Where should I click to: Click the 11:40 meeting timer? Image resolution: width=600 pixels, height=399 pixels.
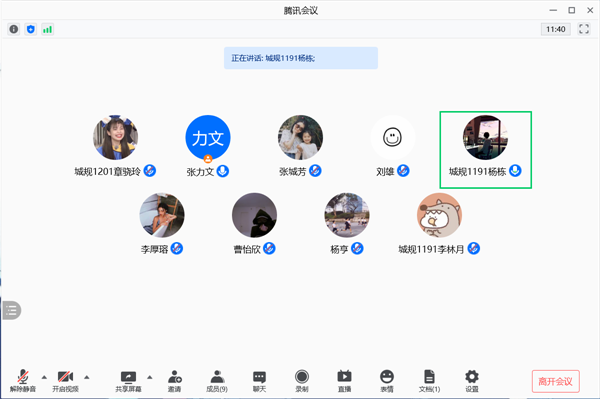(556, 29)
